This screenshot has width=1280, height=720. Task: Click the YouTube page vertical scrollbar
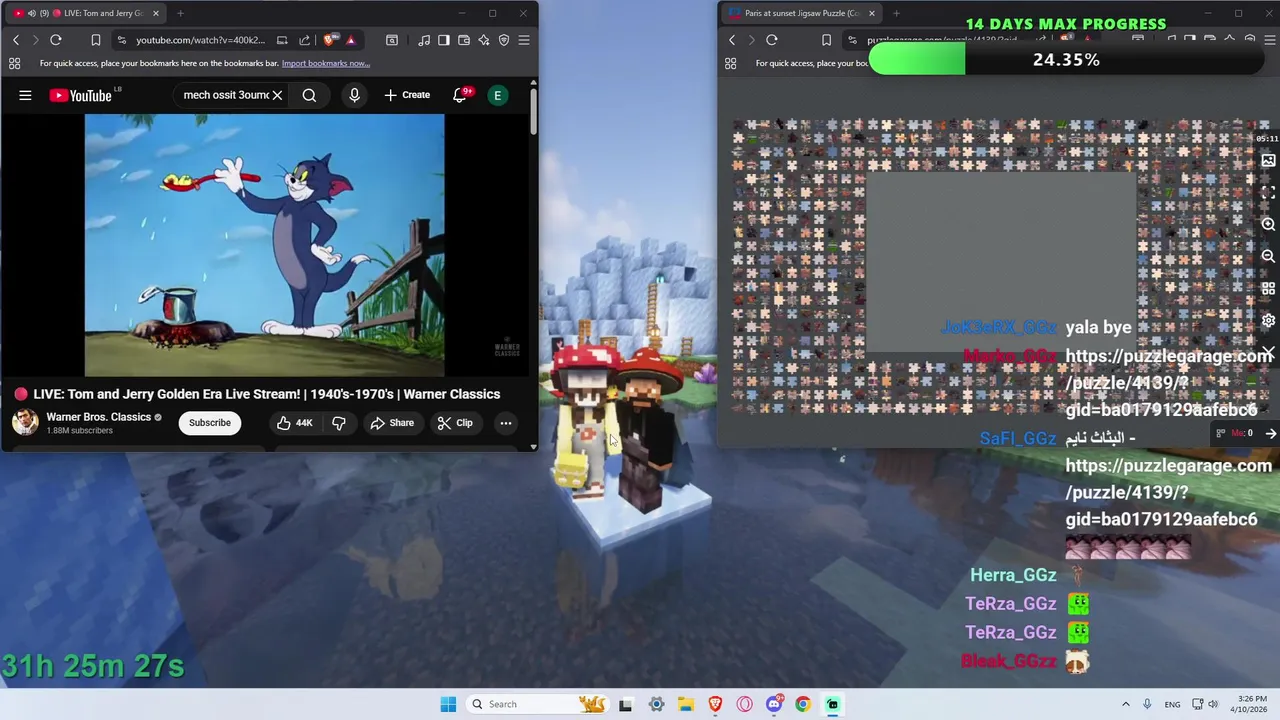click(x=533, y=112)
